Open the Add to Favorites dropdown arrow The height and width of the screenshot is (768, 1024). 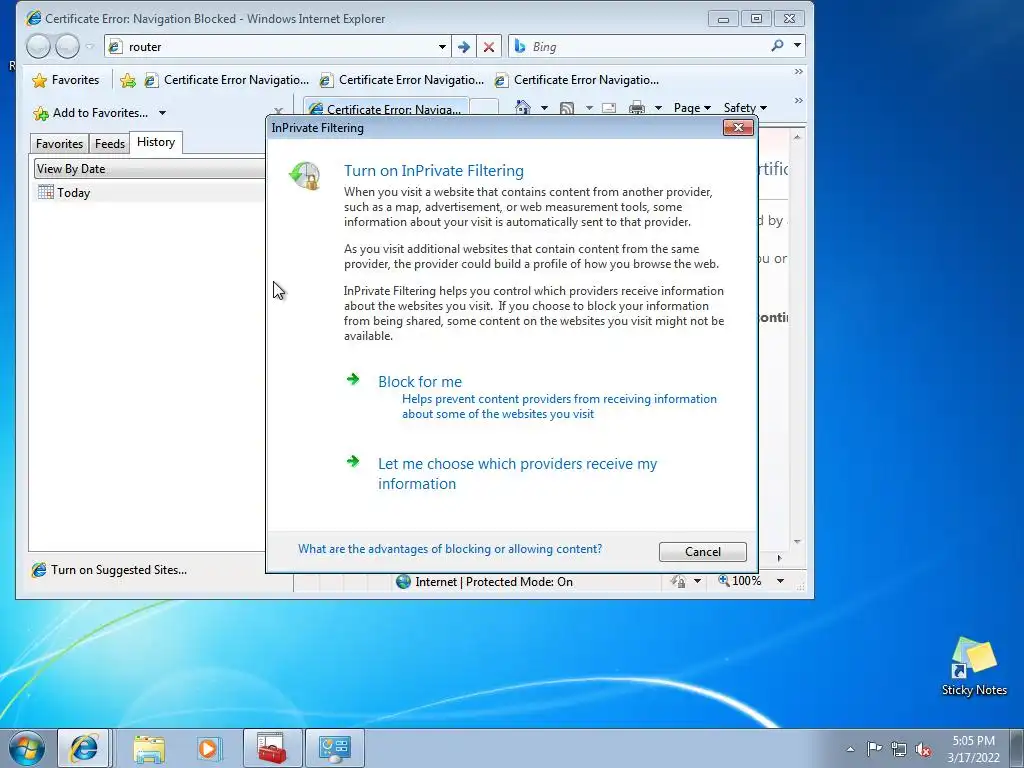pyautogui.click(x=162, y=113)
